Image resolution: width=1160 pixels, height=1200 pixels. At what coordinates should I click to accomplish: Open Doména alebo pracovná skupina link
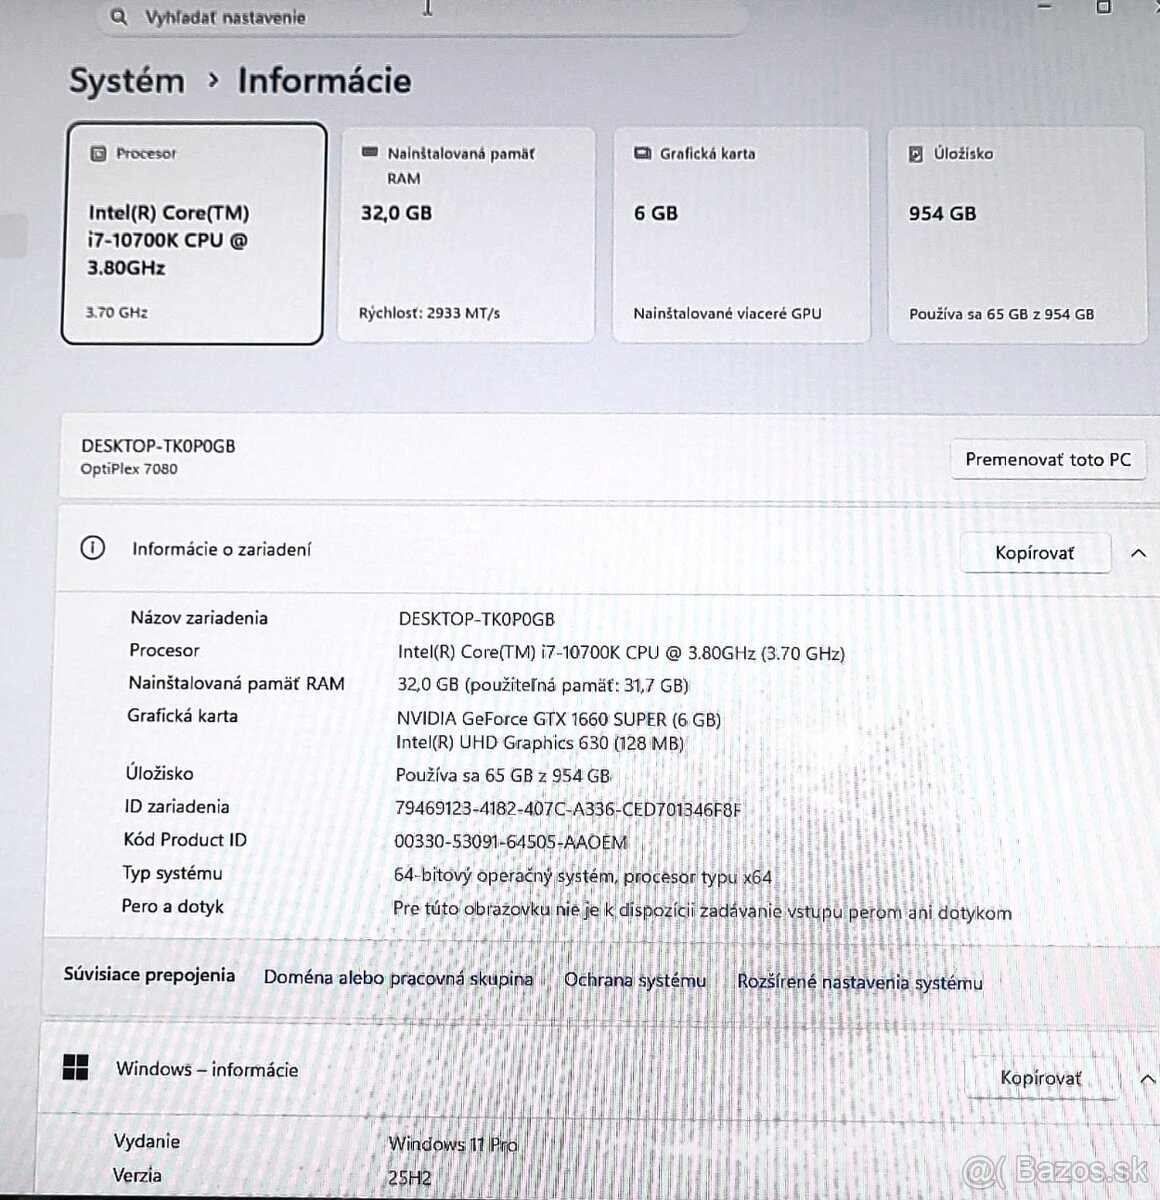point(398,978)
